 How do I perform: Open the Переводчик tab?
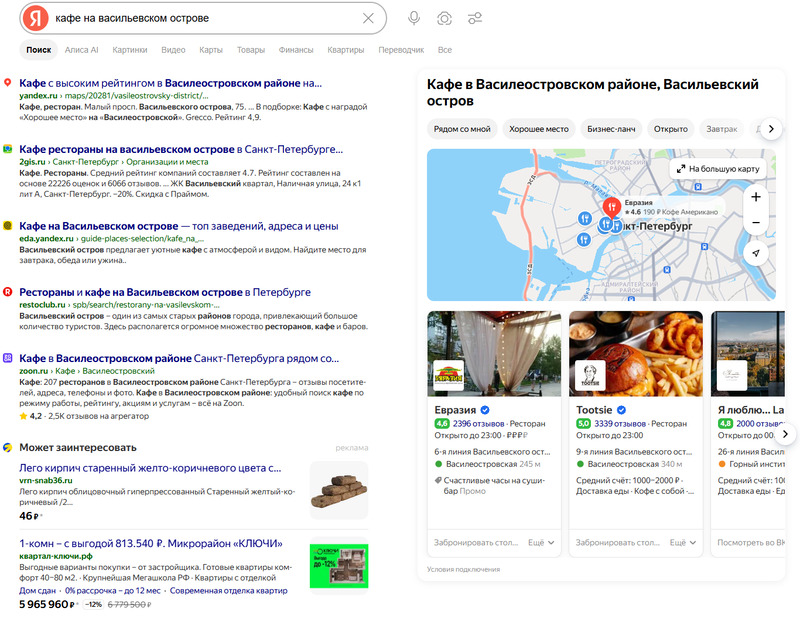pos(401,50)
